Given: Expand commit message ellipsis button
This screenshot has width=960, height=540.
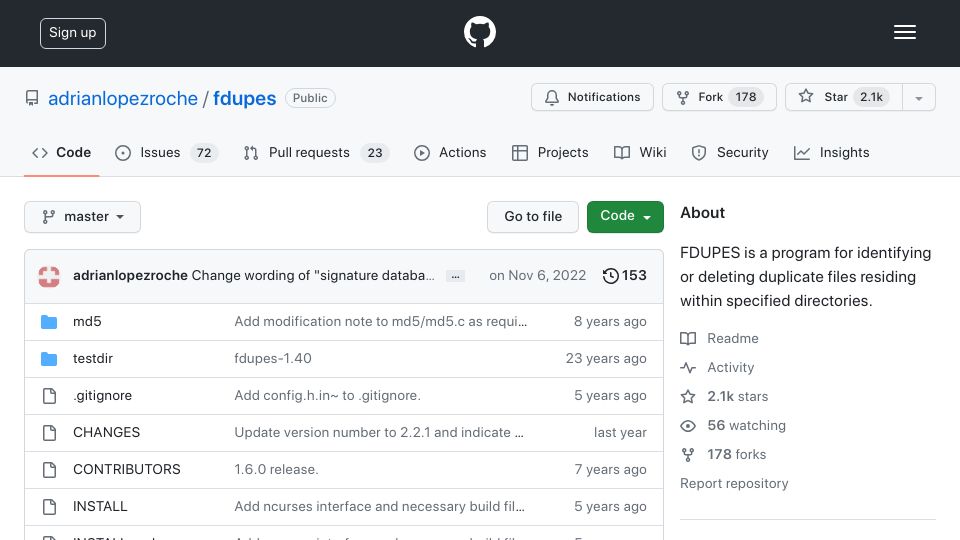Looking at the screenshot, I should (x=456, y=276).
